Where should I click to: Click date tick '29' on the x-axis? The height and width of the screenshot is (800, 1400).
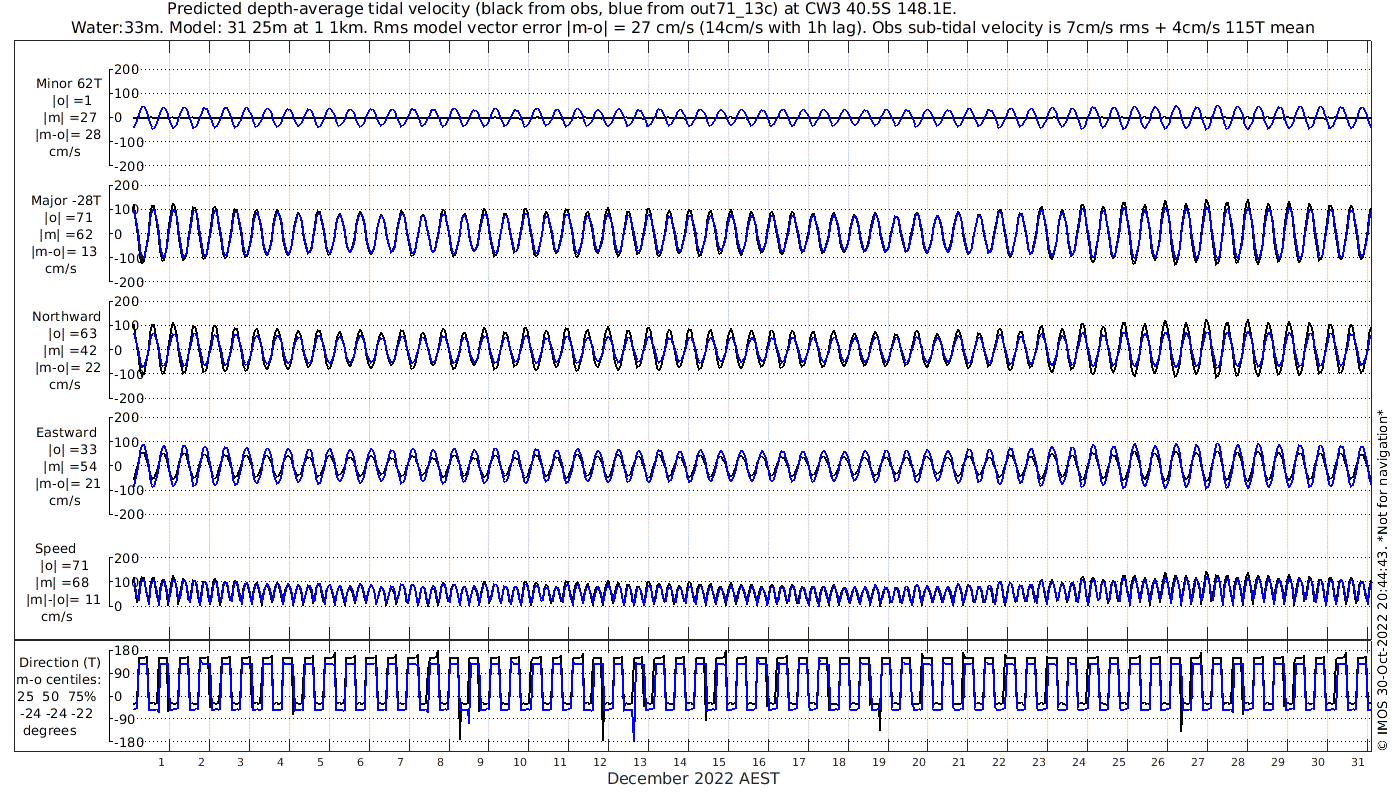pos(1278,762)
